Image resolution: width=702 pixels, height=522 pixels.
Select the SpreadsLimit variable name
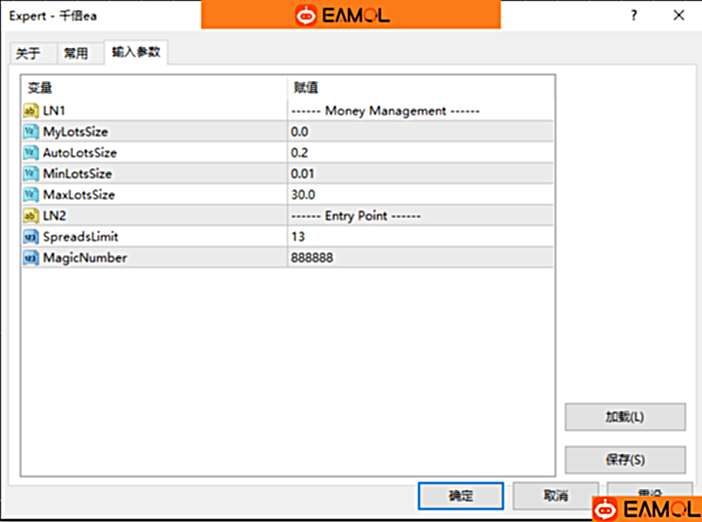click(81, 237)
